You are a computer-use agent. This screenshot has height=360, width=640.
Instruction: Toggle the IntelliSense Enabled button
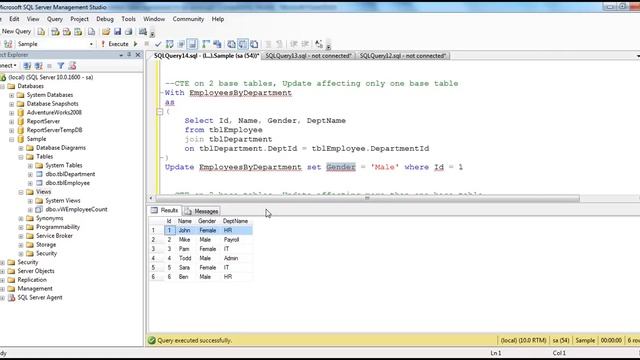pyautogui.click(x=193, y=44)
